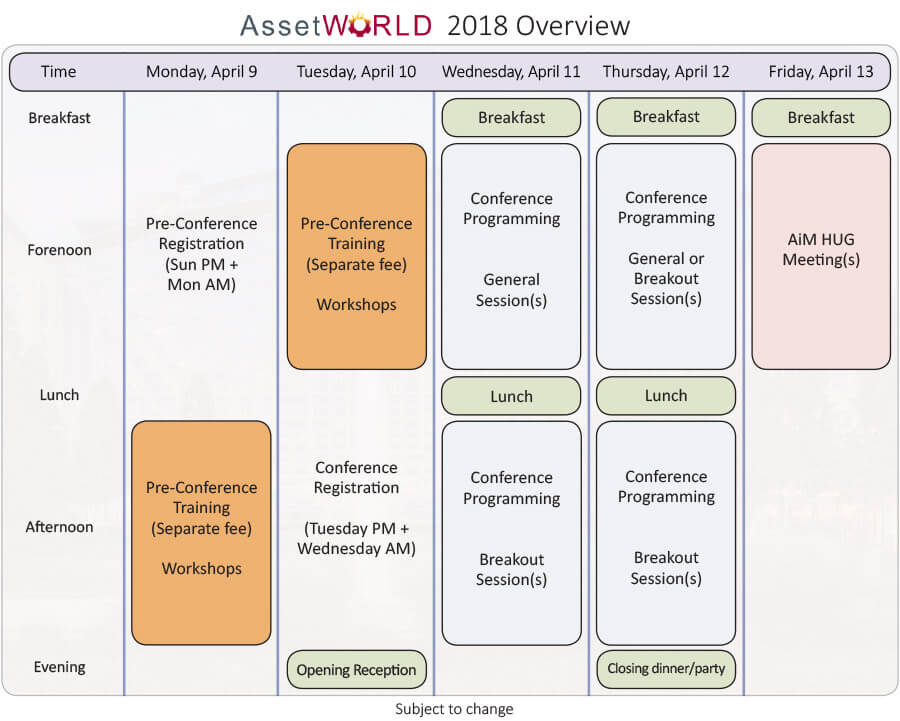The height and width of the screenshot is (721, 900).
Task: Select Thursday afternoon Breakout Session(s) block
Action: click(x=666, y=533)
